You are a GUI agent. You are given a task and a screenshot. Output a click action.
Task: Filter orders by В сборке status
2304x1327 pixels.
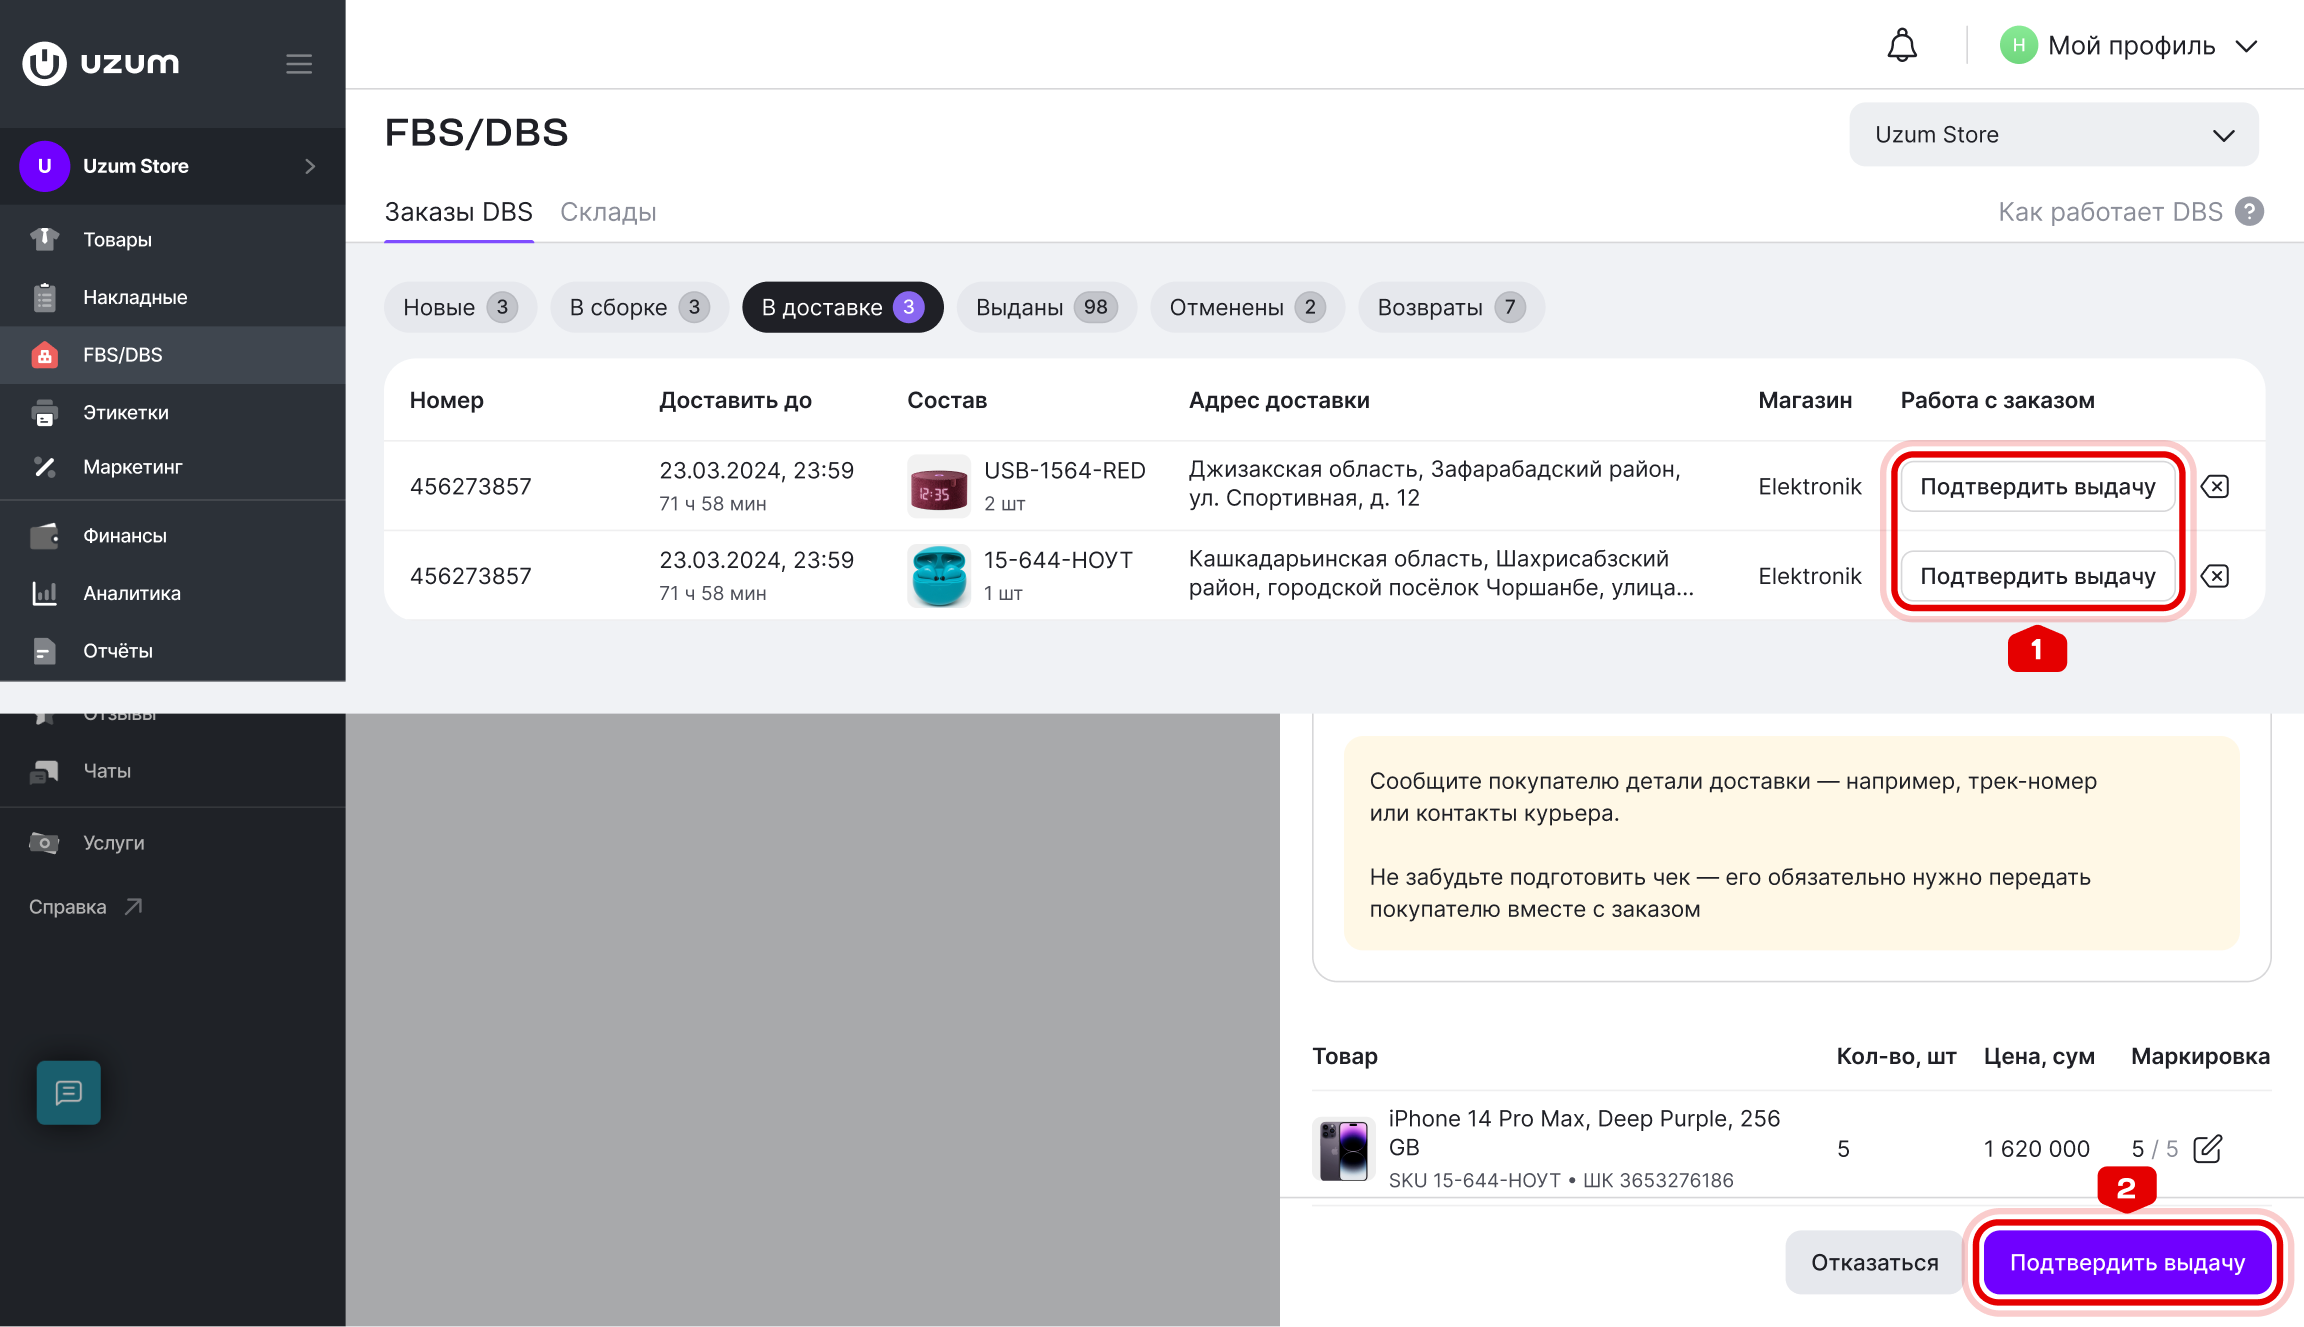coord(639,307)
